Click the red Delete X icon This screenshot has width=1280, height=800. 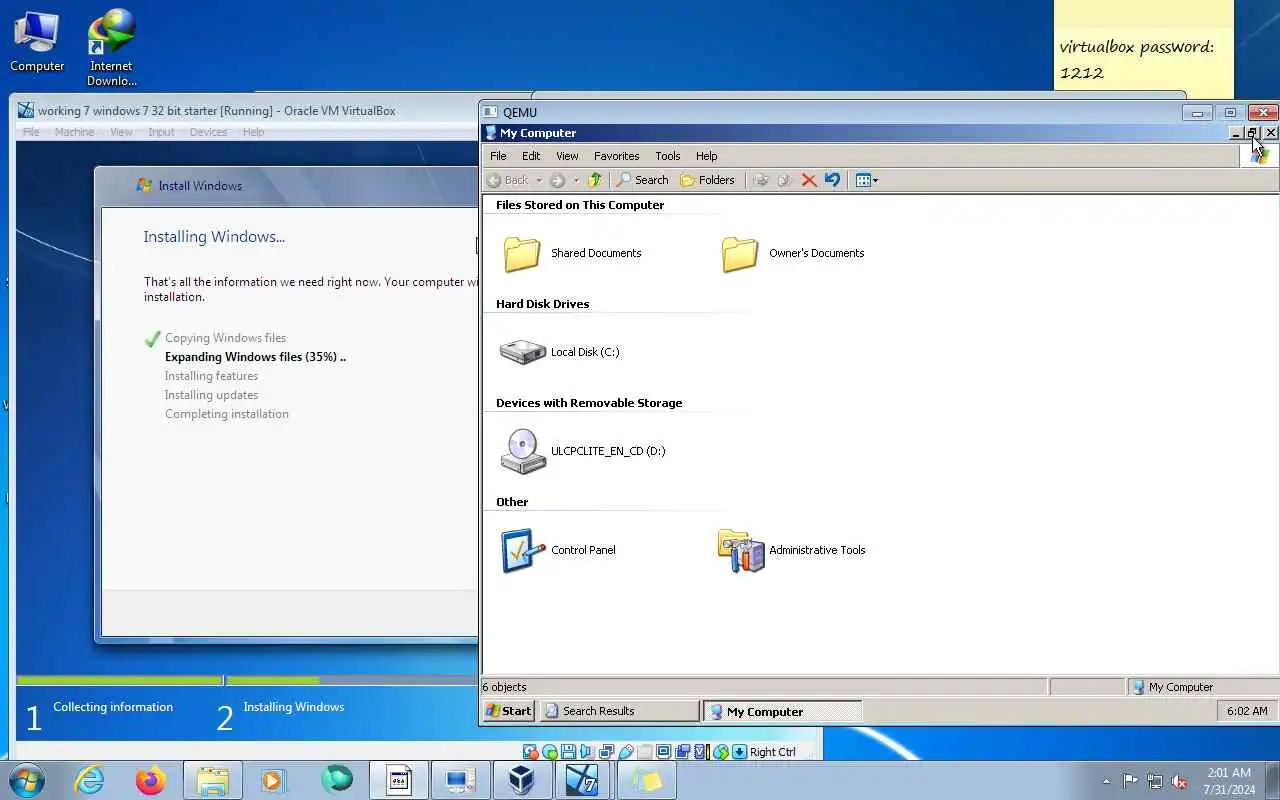click(x=809, y=180)
